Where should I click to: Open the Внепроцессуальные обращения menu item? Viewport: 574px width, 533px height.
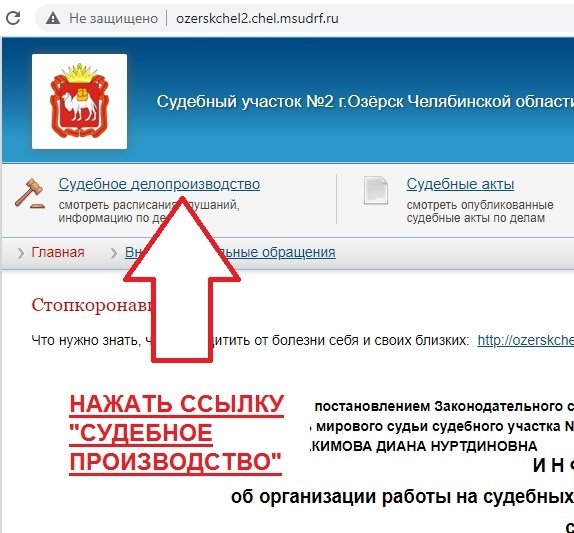coord(230,252)
